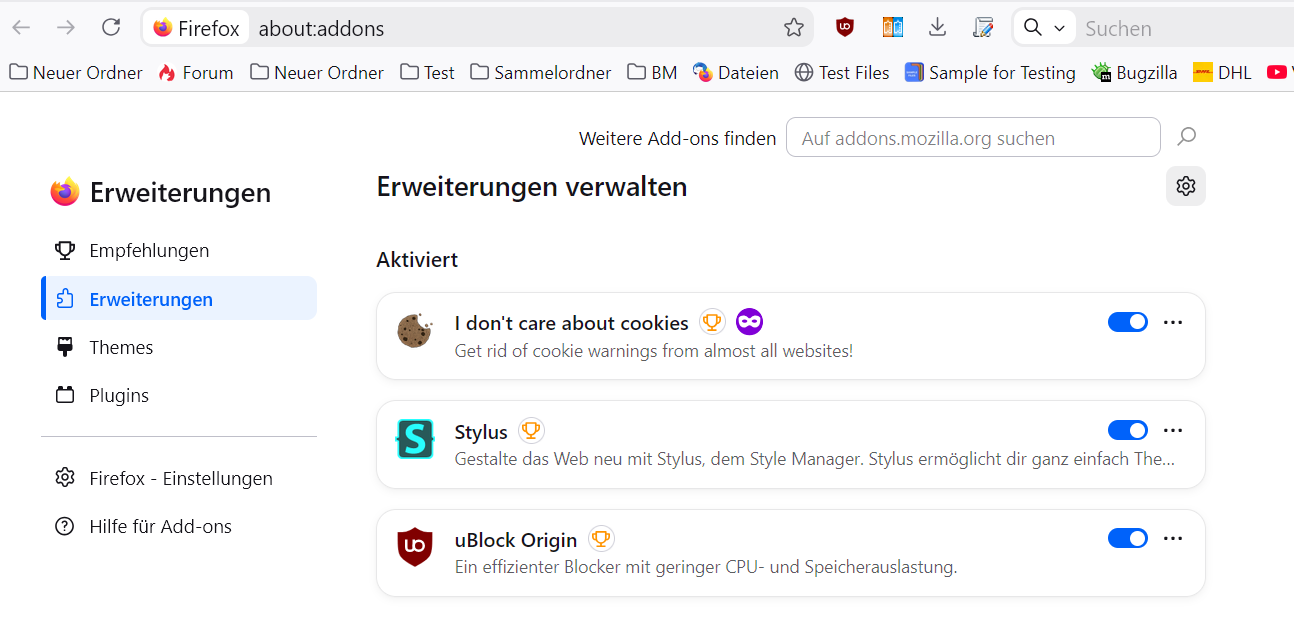
Task: Click the magnifier to search add-ons
Action: coord(1187,137)
